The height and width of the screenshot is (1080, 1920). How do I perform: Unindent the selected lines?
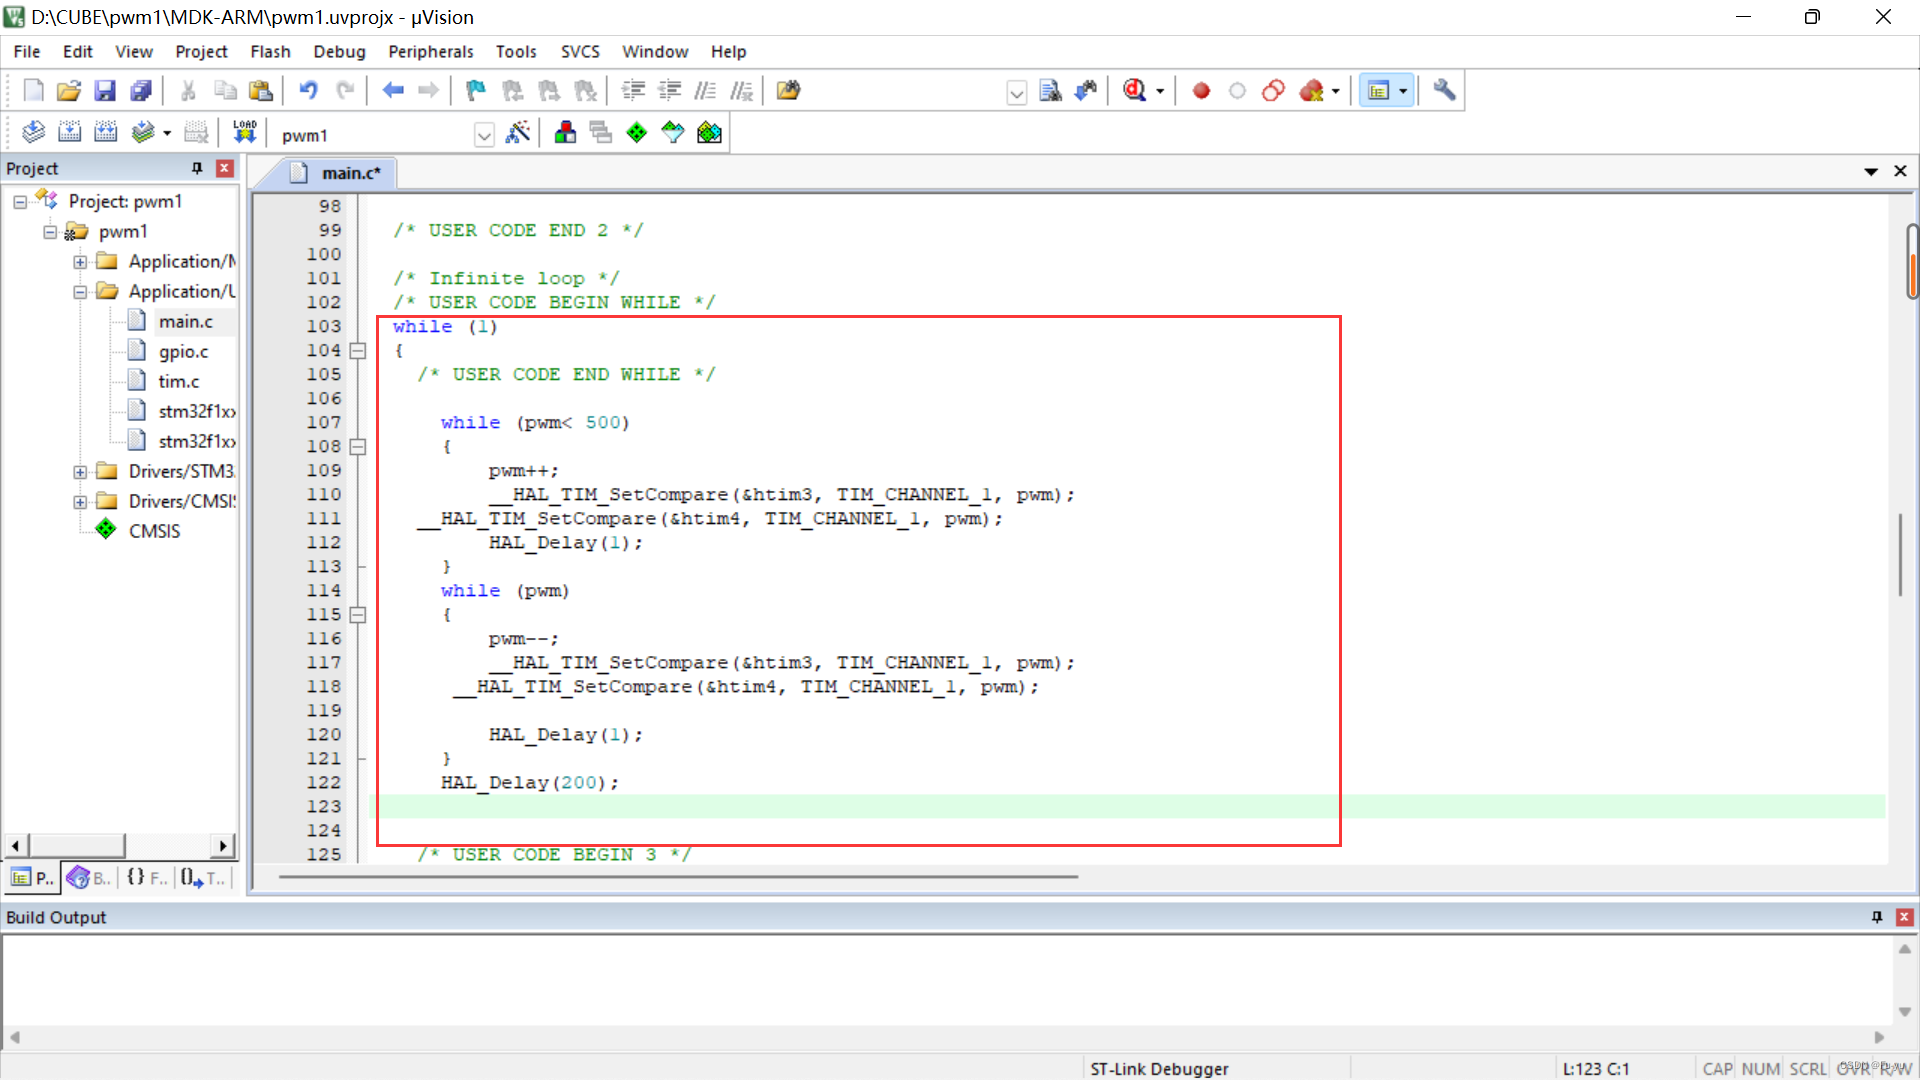click(669, 91)
